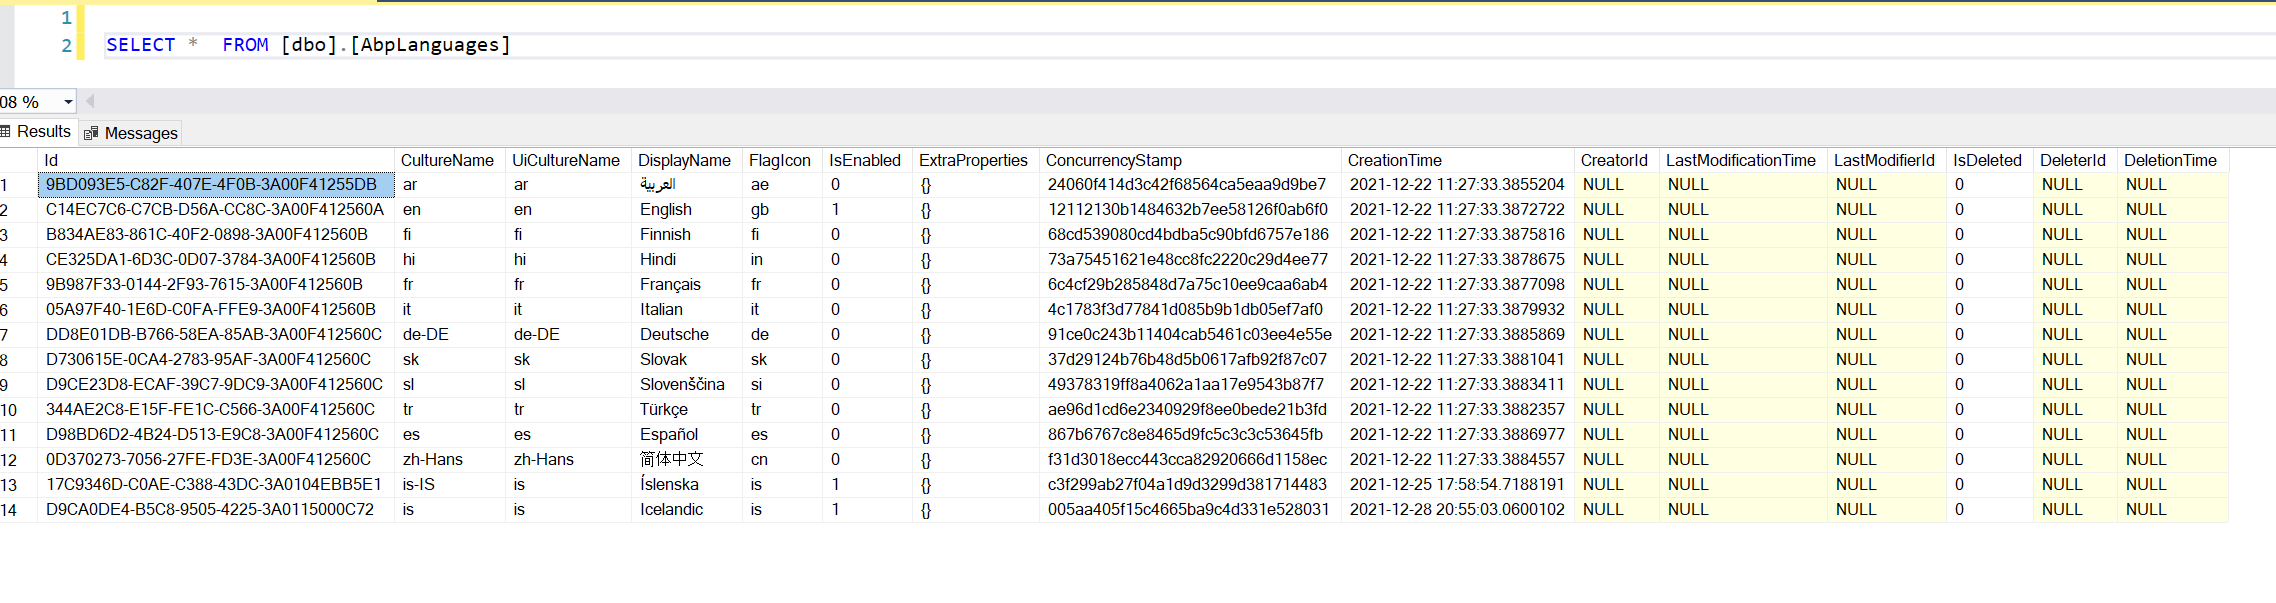Screen dimensions: 2276x603
Task: Click the Messages tab icon
Action: [x=91, y=133]
